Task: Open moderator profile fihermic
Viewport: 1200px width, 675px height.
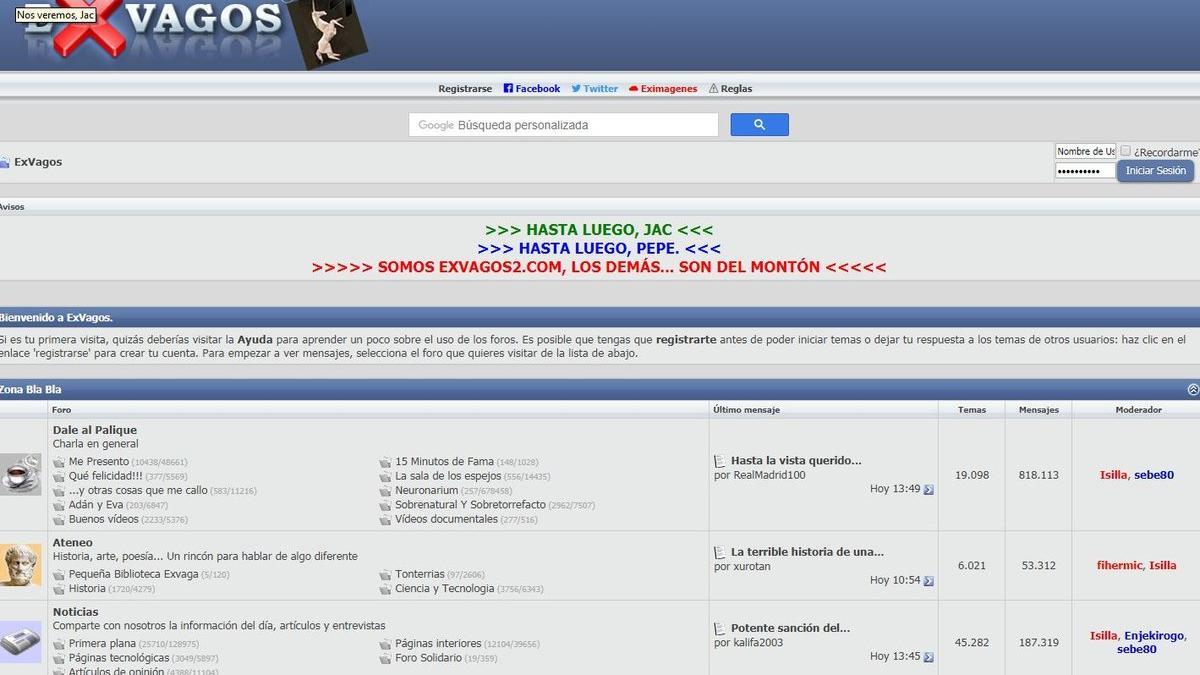Action: click(x=1119, y=566)
